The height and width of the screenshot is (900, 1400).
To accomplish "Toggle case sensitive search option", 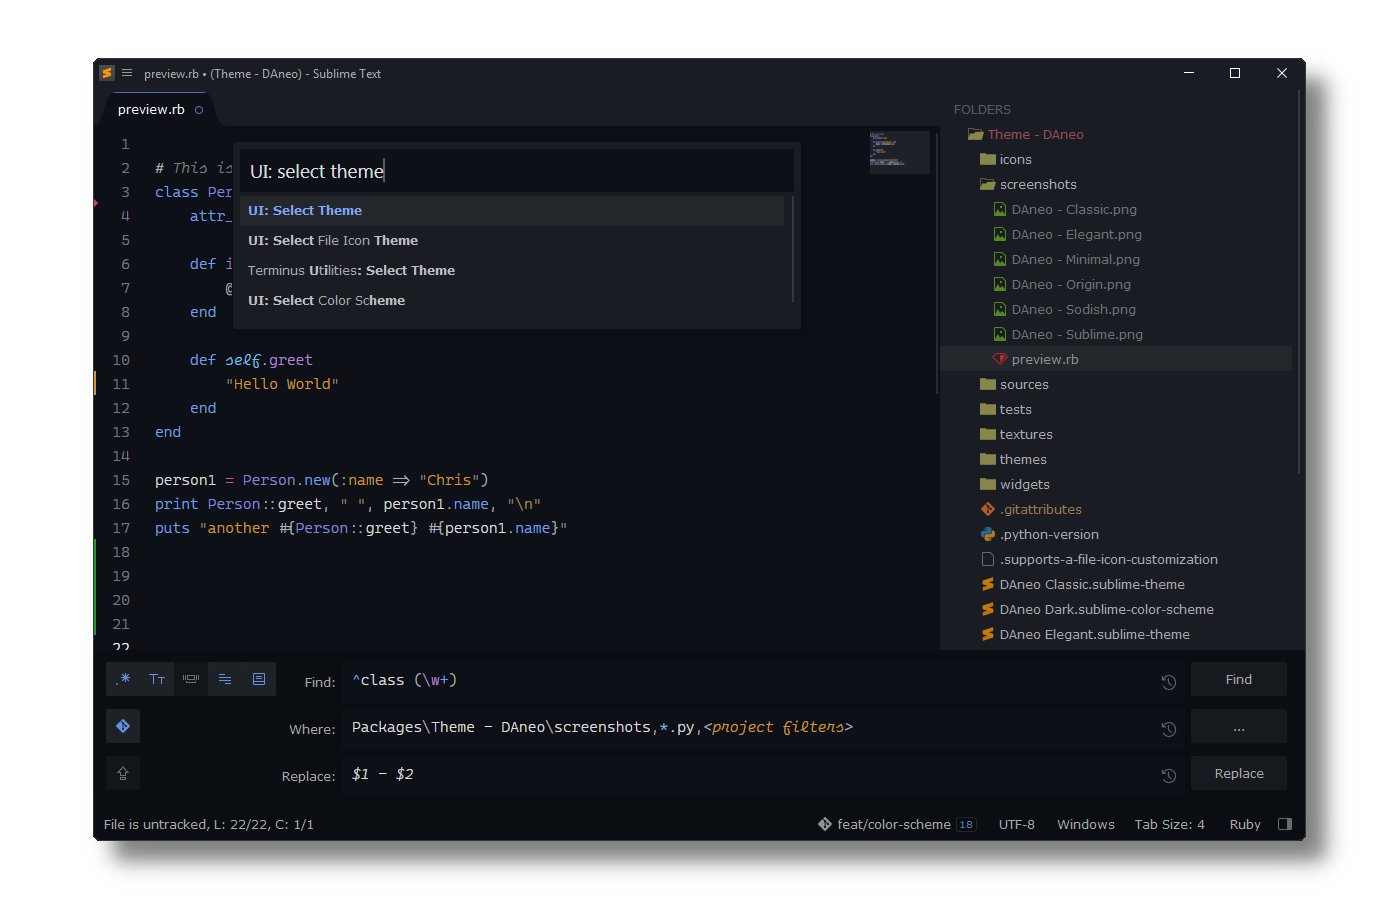I will click(157, 679).
